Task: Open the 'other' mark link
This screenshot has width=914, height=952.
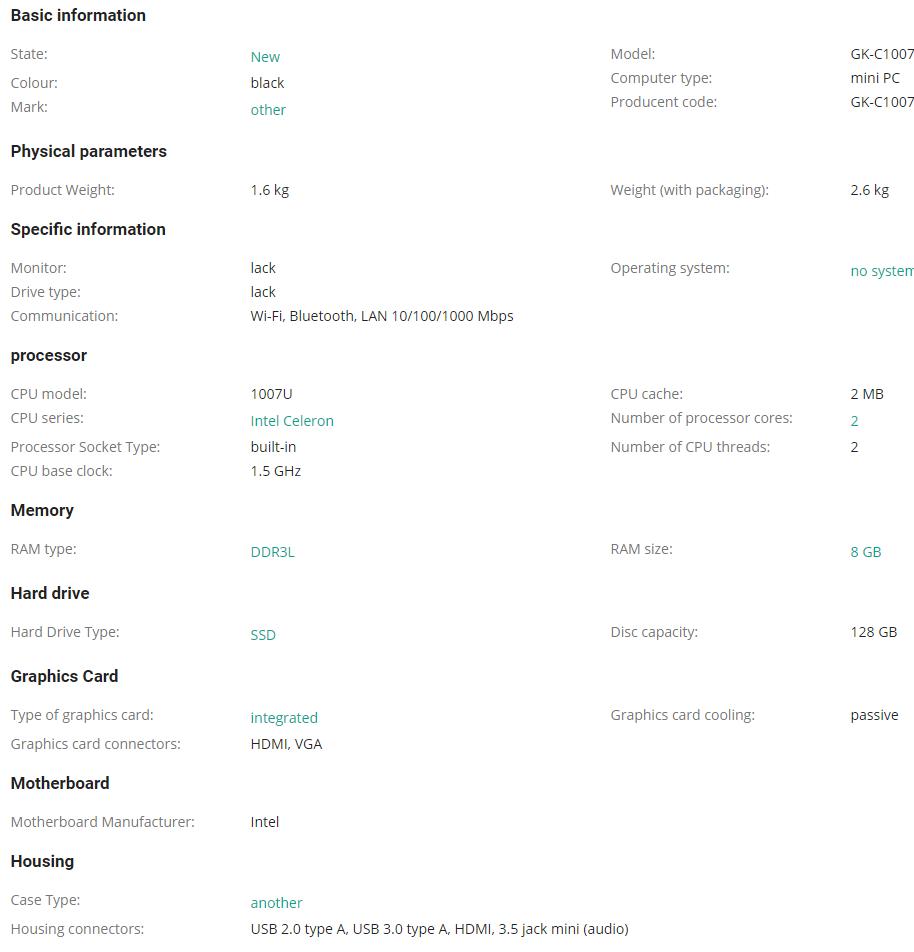Action: coord(268,110)
